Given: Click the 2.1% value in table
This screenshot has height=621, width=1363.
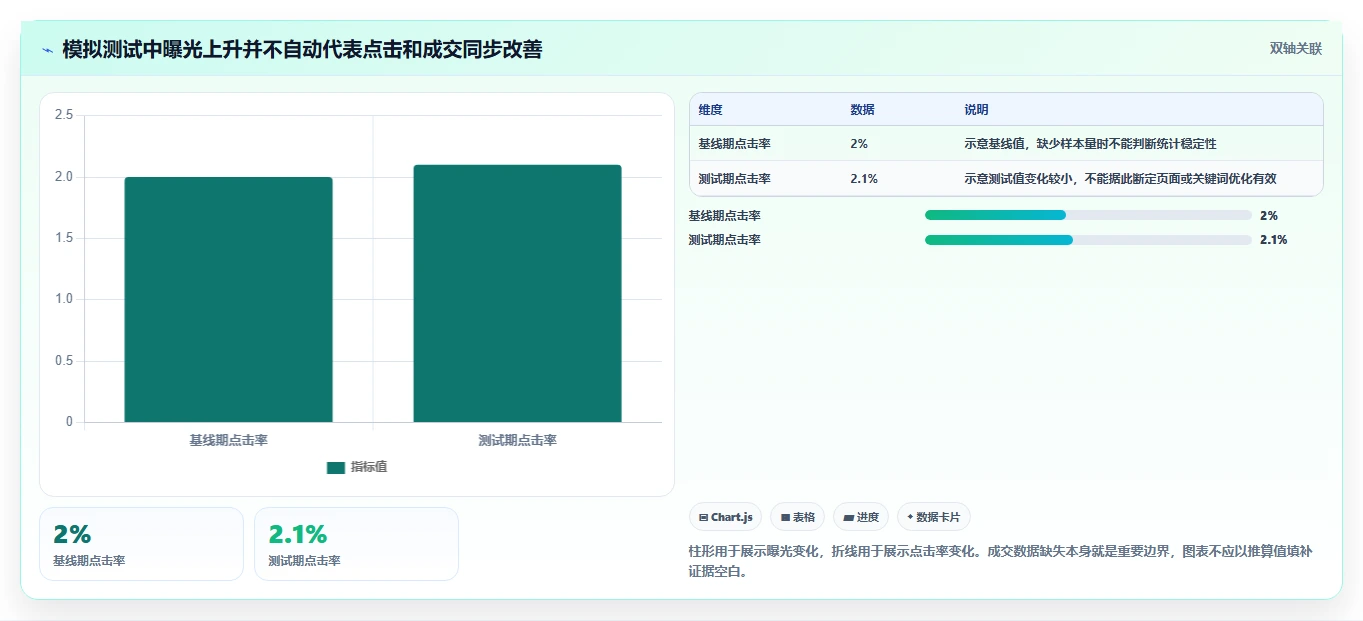Looking at the screenshot, I should [x=864, y=179].
